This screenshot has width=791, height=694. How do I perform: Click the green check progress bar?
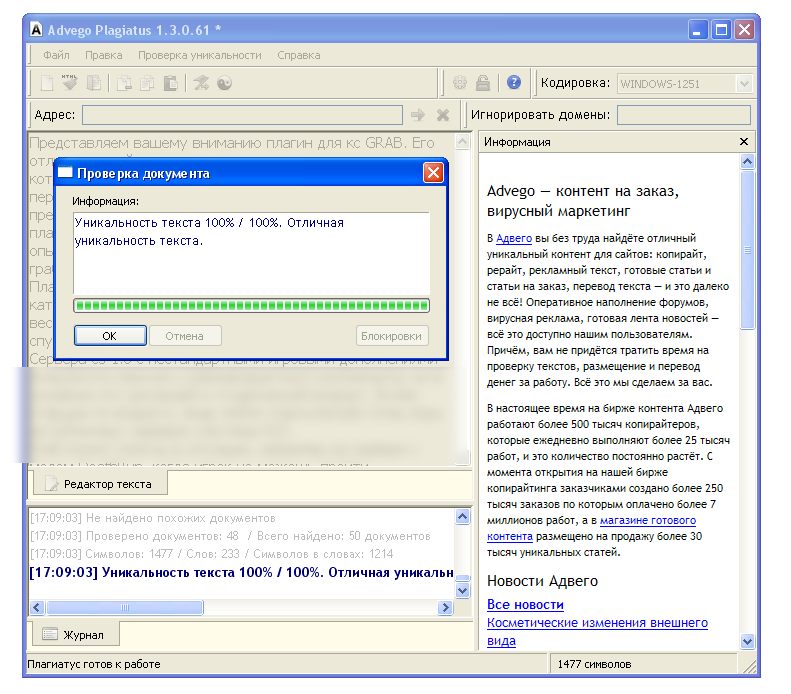click(x=251, y=306)
